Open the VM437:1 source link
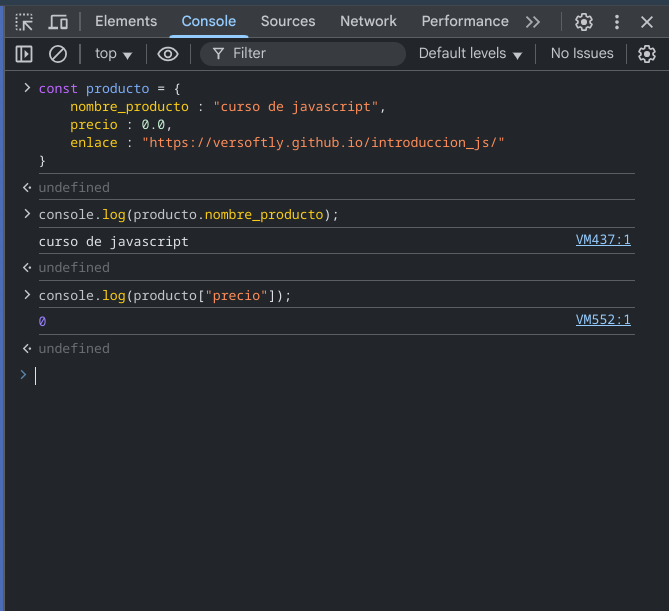The image size is (669, 611). click(x=603, y=240)
